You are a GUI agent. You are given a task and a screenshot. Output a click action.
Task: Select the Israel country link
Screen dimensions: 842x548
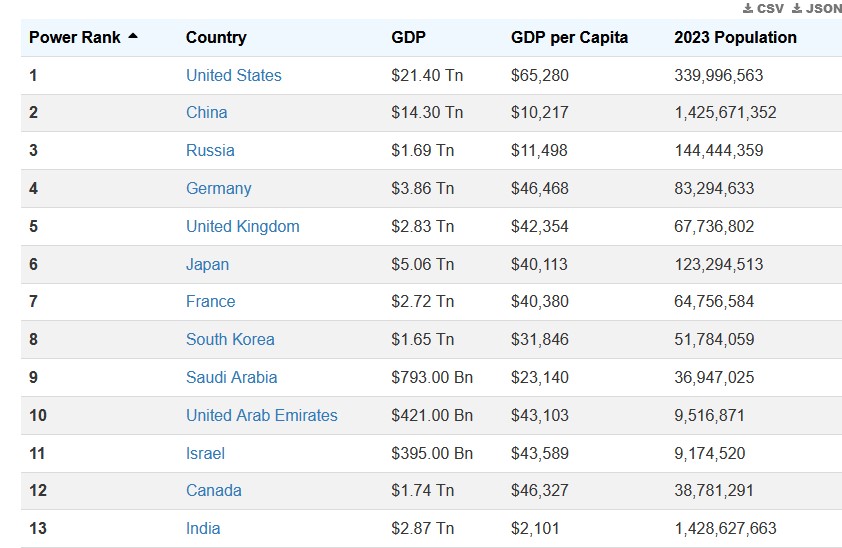click(x=205, y=453)
